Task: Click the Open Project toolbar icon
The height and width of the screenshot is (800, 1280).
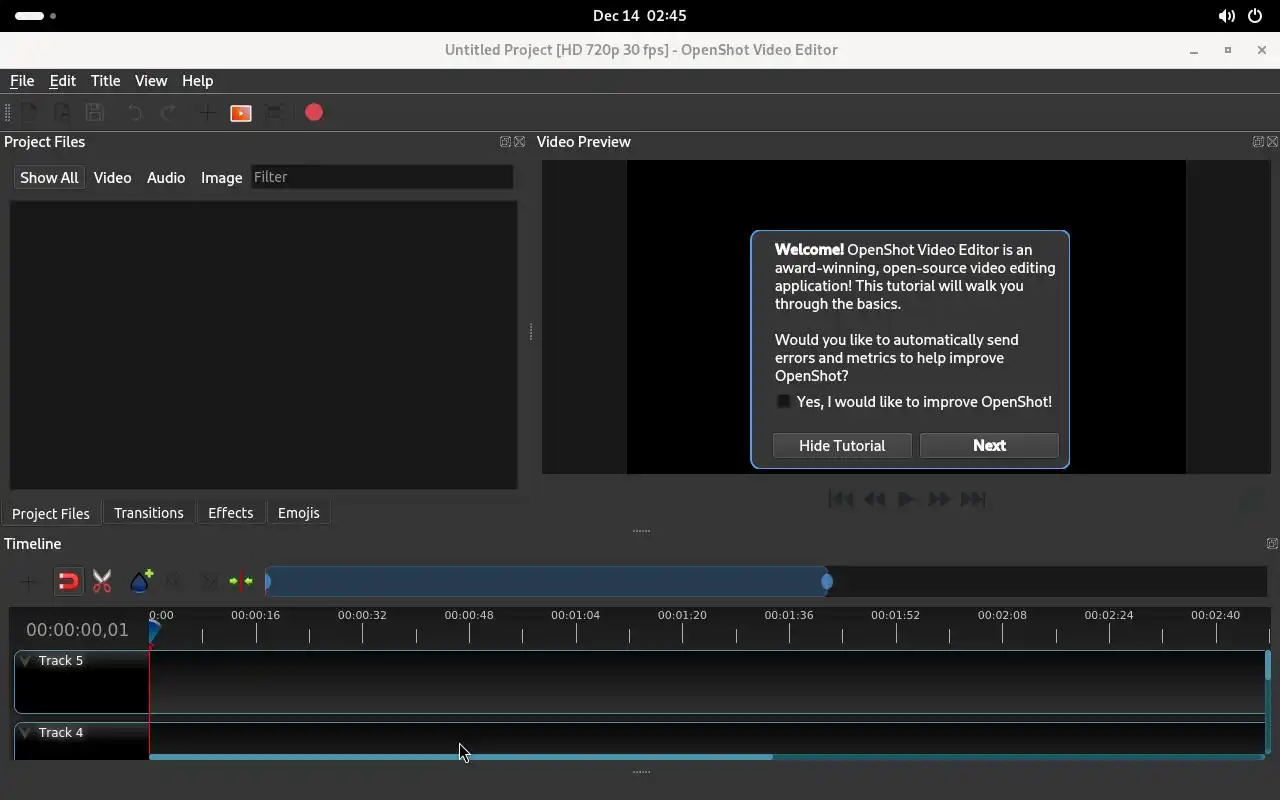Action: [x=62, y=113]
